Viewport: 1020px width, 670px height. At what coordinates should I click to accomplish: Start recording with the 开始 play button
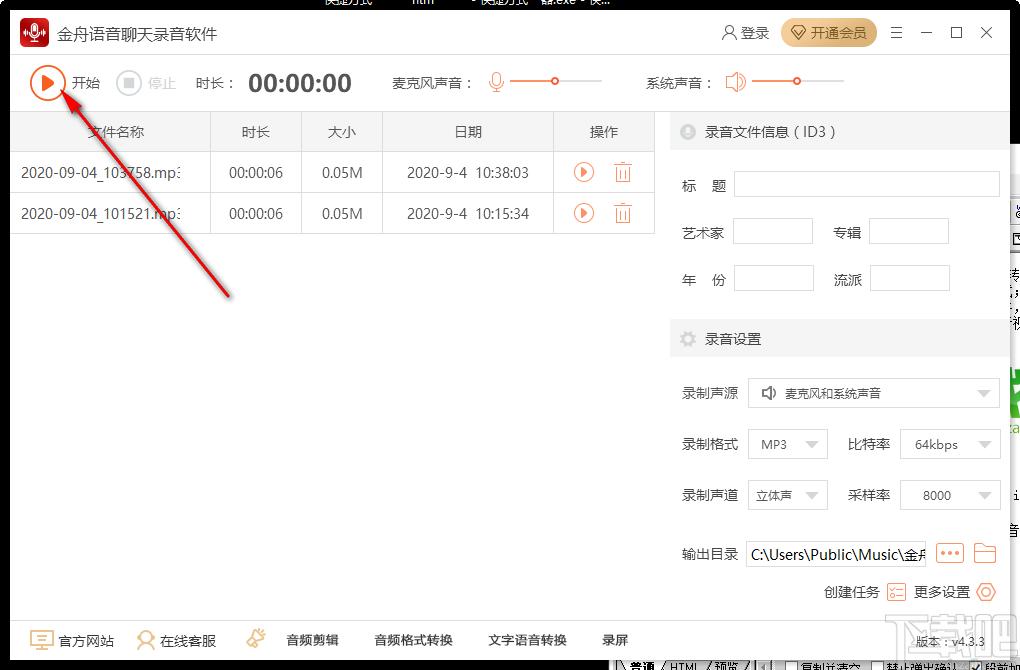pos(47,83)
